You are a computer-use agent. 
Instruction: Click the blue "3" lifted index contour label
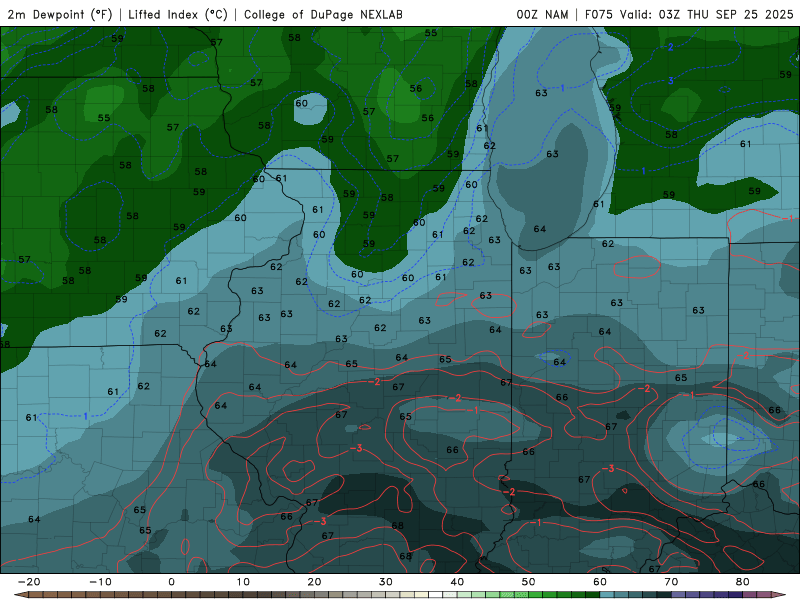[670, 81]
